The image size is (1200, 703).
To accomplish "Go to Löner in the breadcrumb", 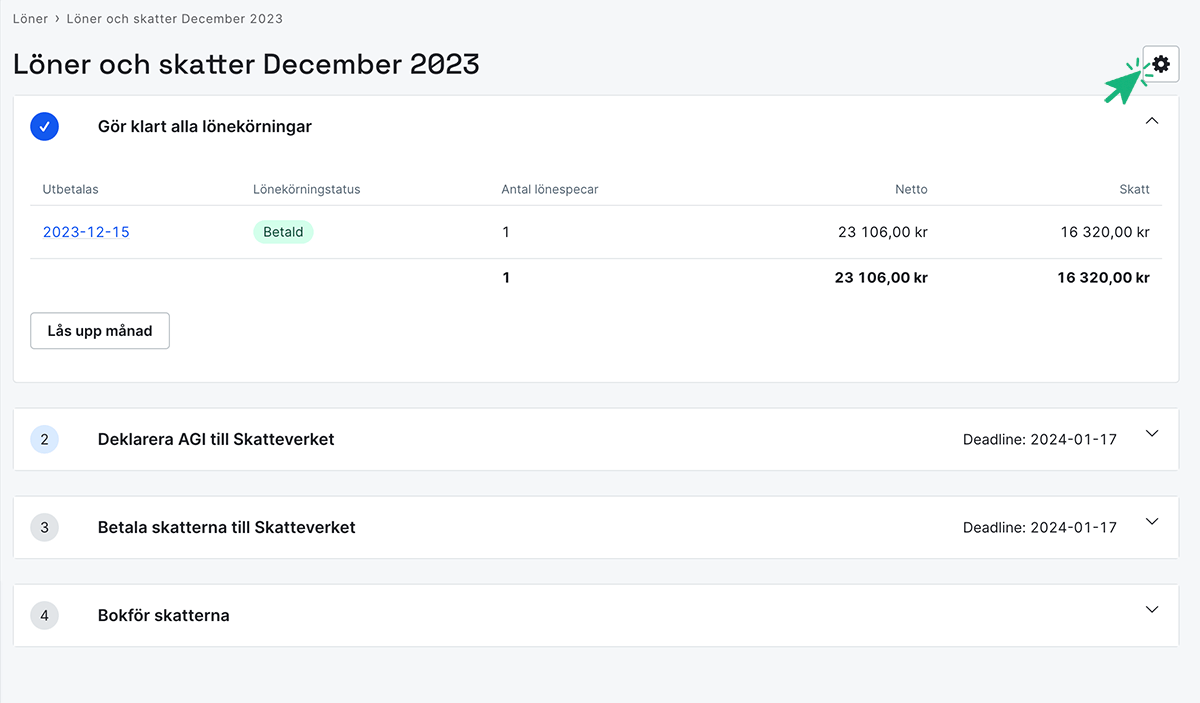I will point(30,19).
